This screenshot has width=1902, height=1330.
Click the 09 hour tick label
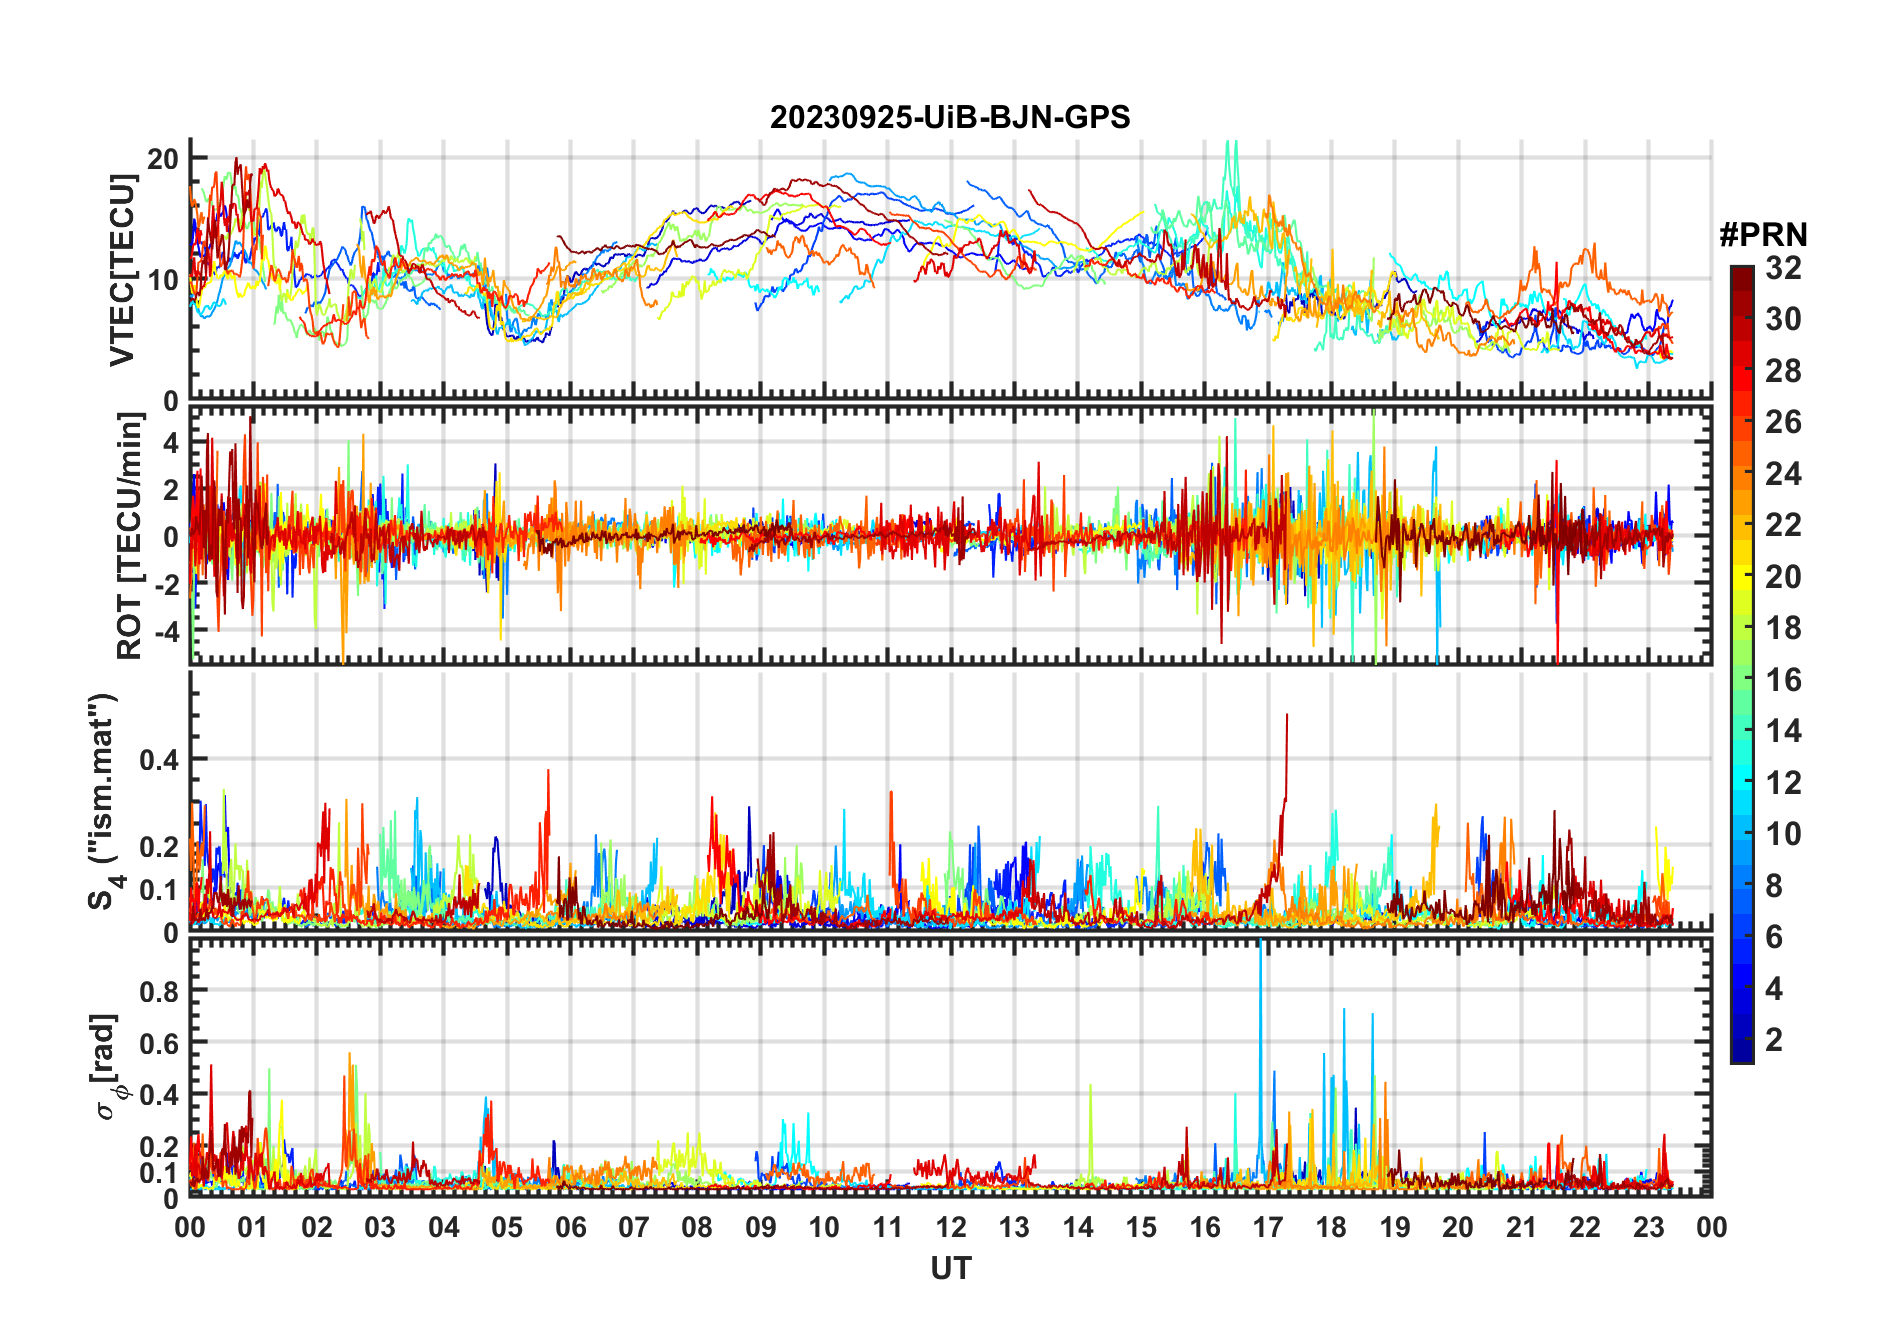(761, 1227)
